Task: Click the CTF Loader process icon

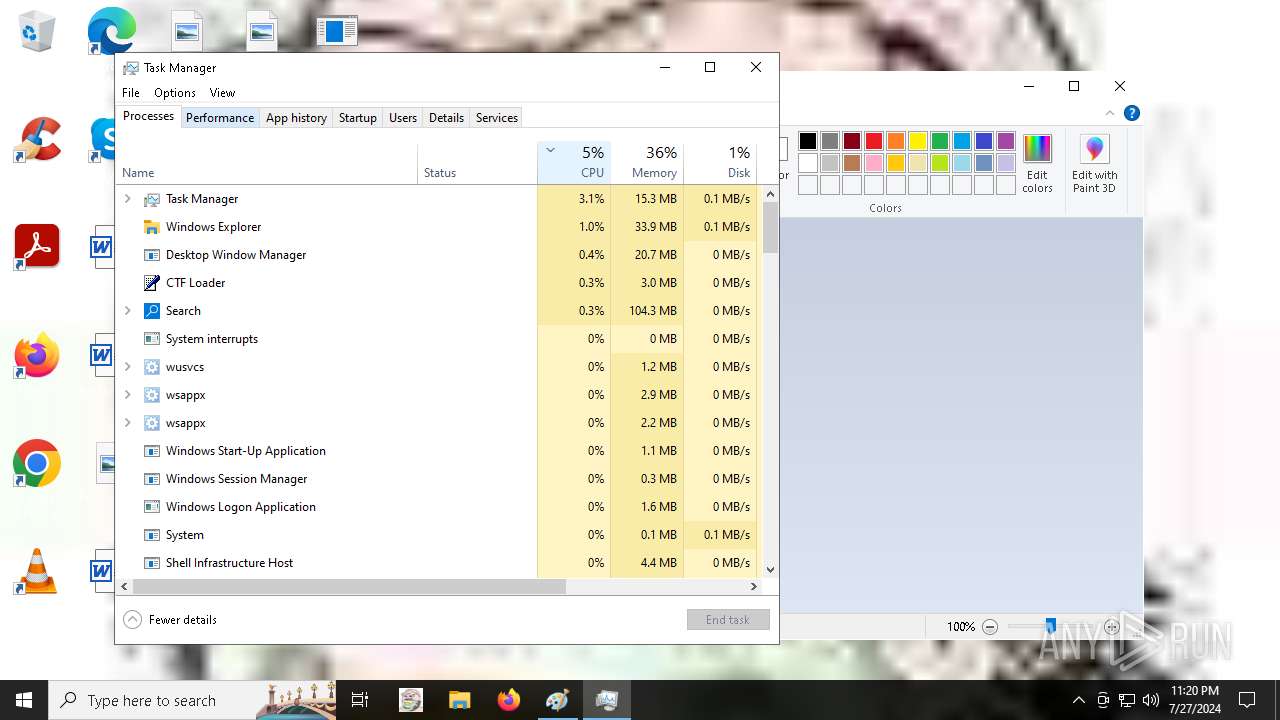Action: tap(152, 283)
